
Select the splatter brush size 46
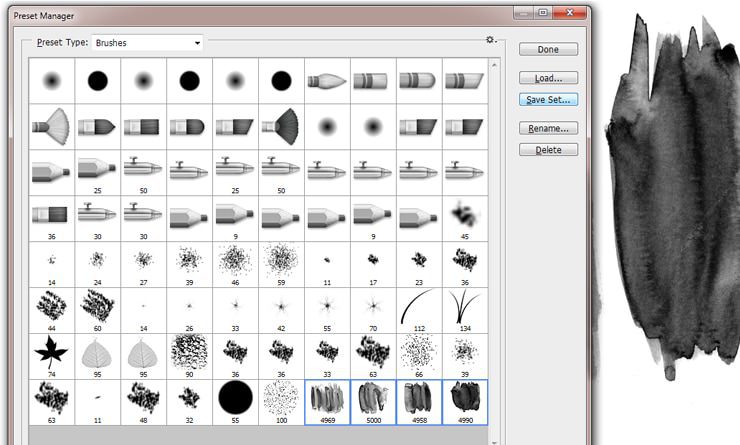pos(235,265)
